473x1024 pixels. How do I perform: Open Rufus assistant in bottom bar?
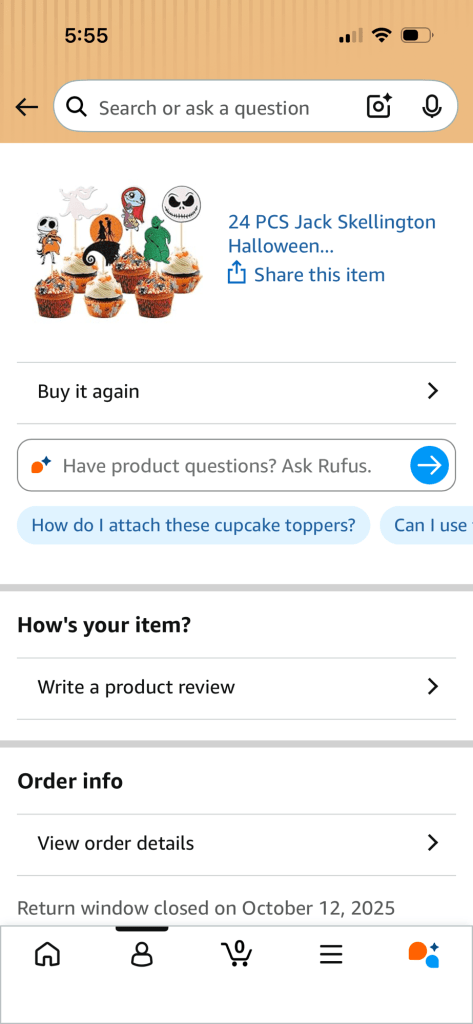tap(425, 955)
